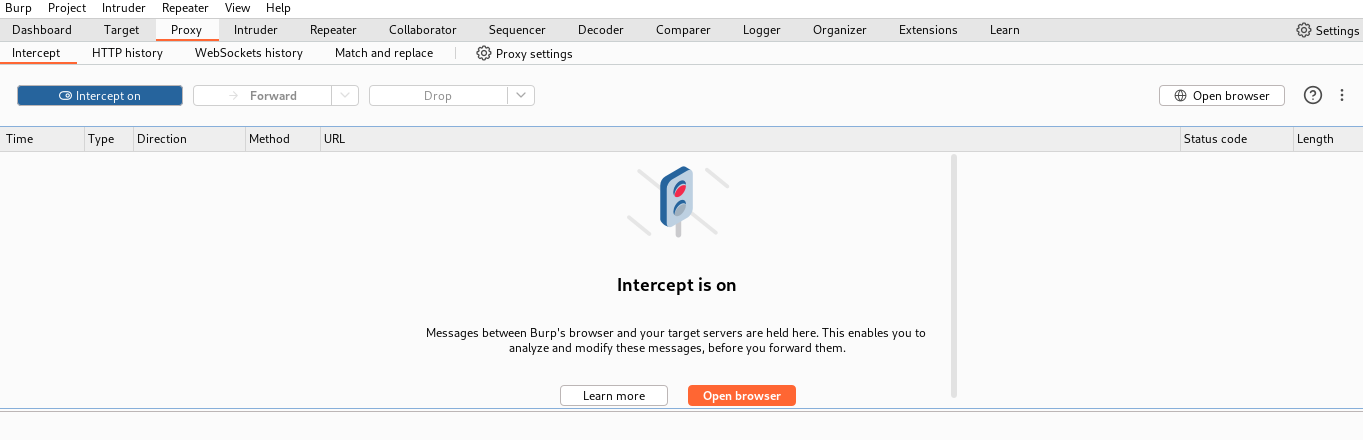Open the Burp menu
The height and width of the screenshot is (440, 1363).
tap(18, 8)
